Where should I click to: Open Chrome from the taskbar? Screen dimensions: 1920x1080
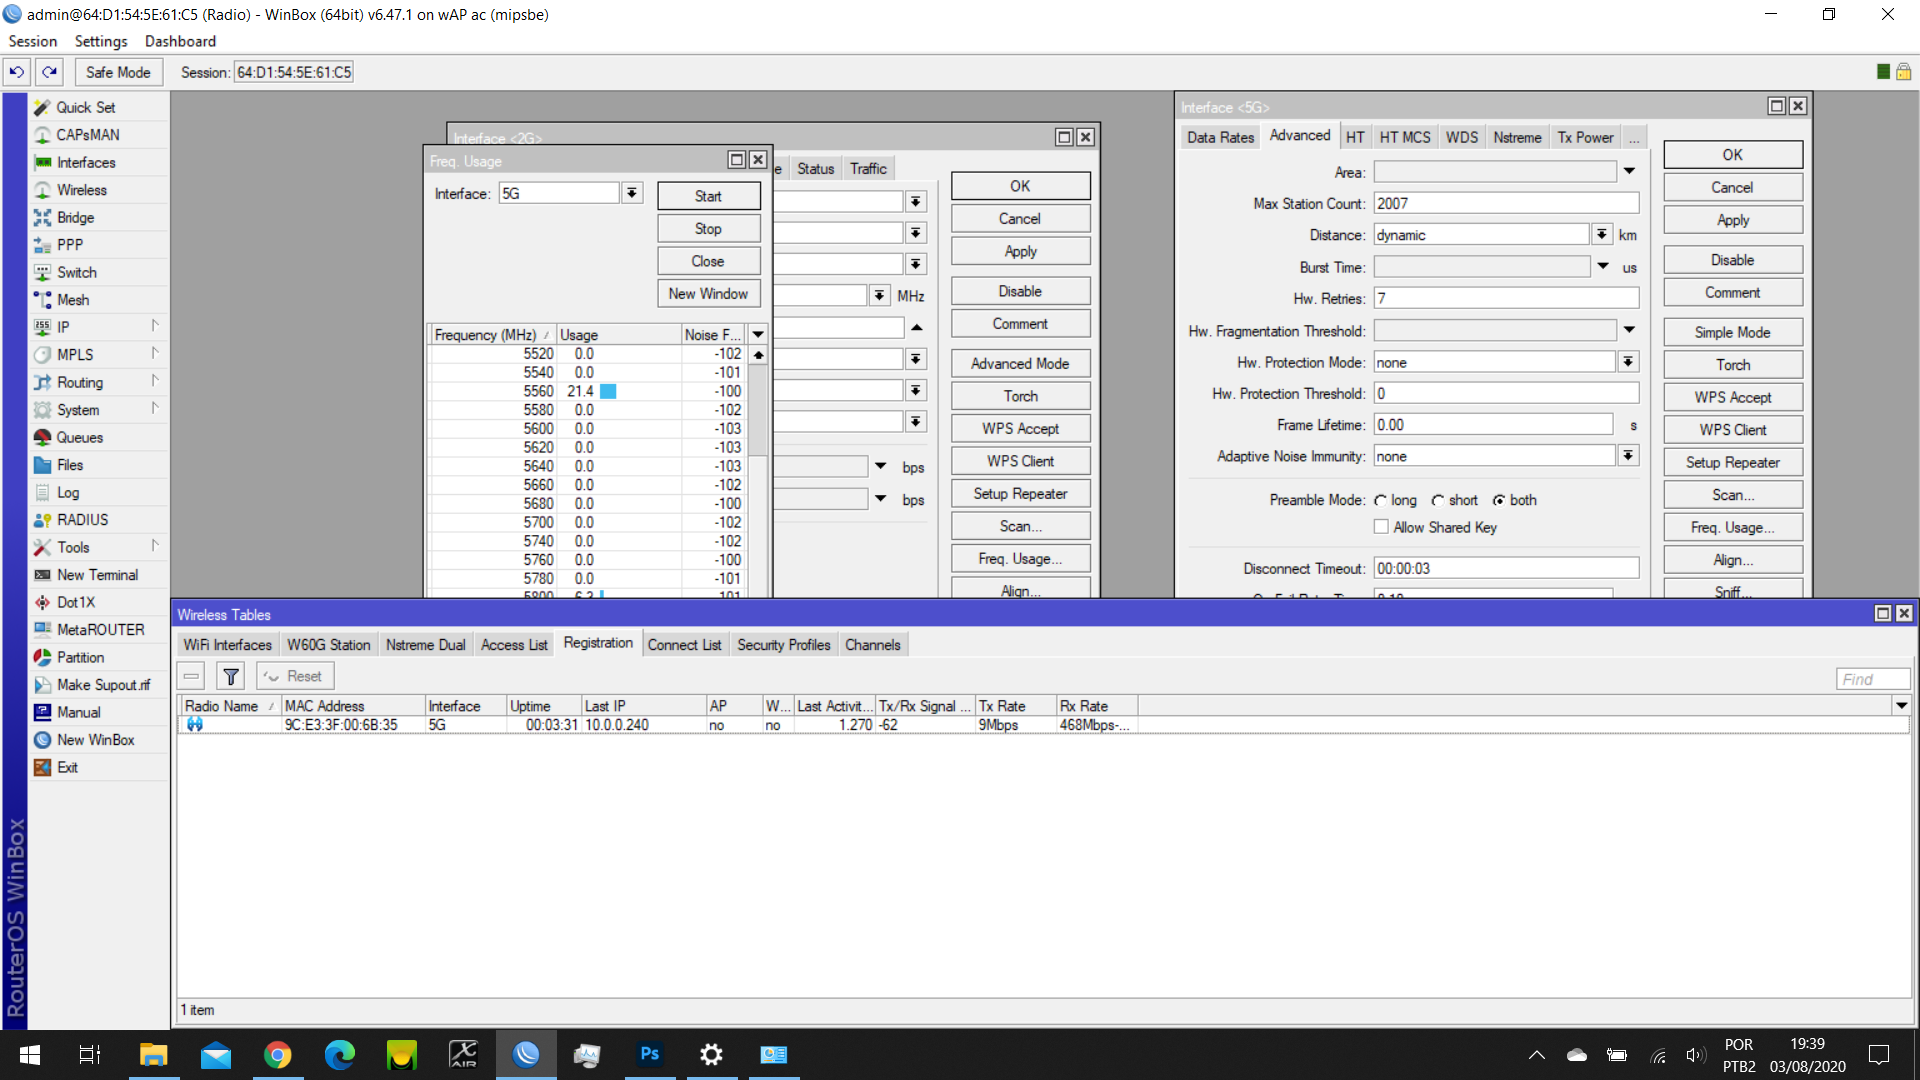tap(278, 1055)
